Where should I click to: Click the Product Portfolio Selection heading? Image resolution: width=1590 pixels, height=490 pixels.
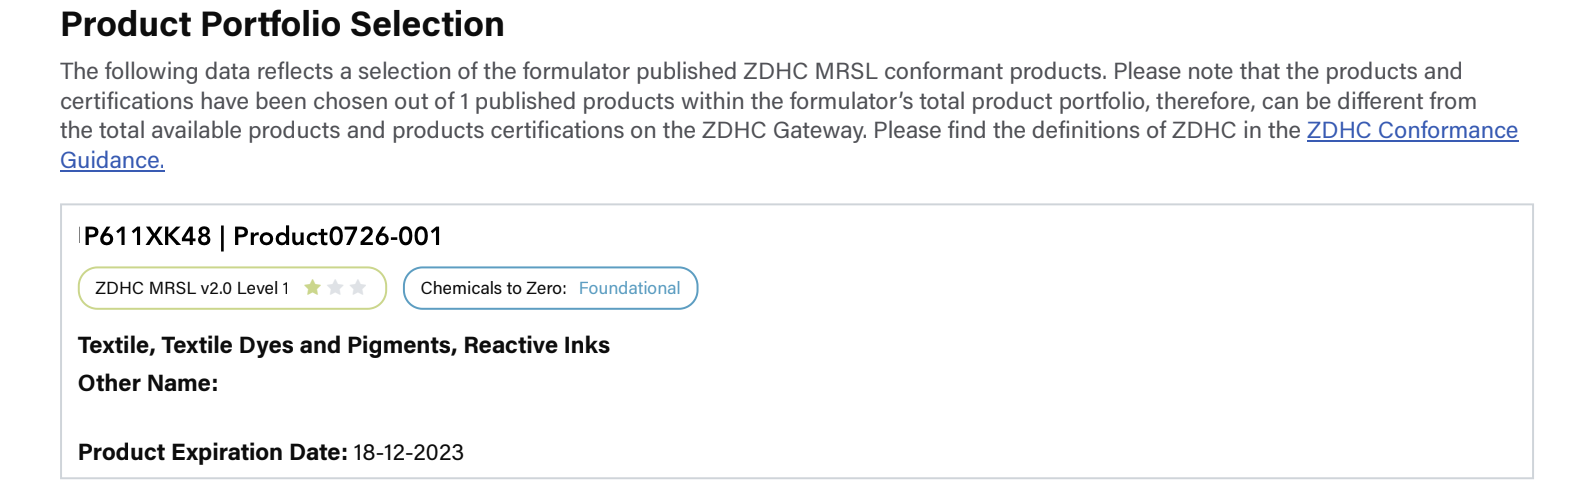pos(283,24)
